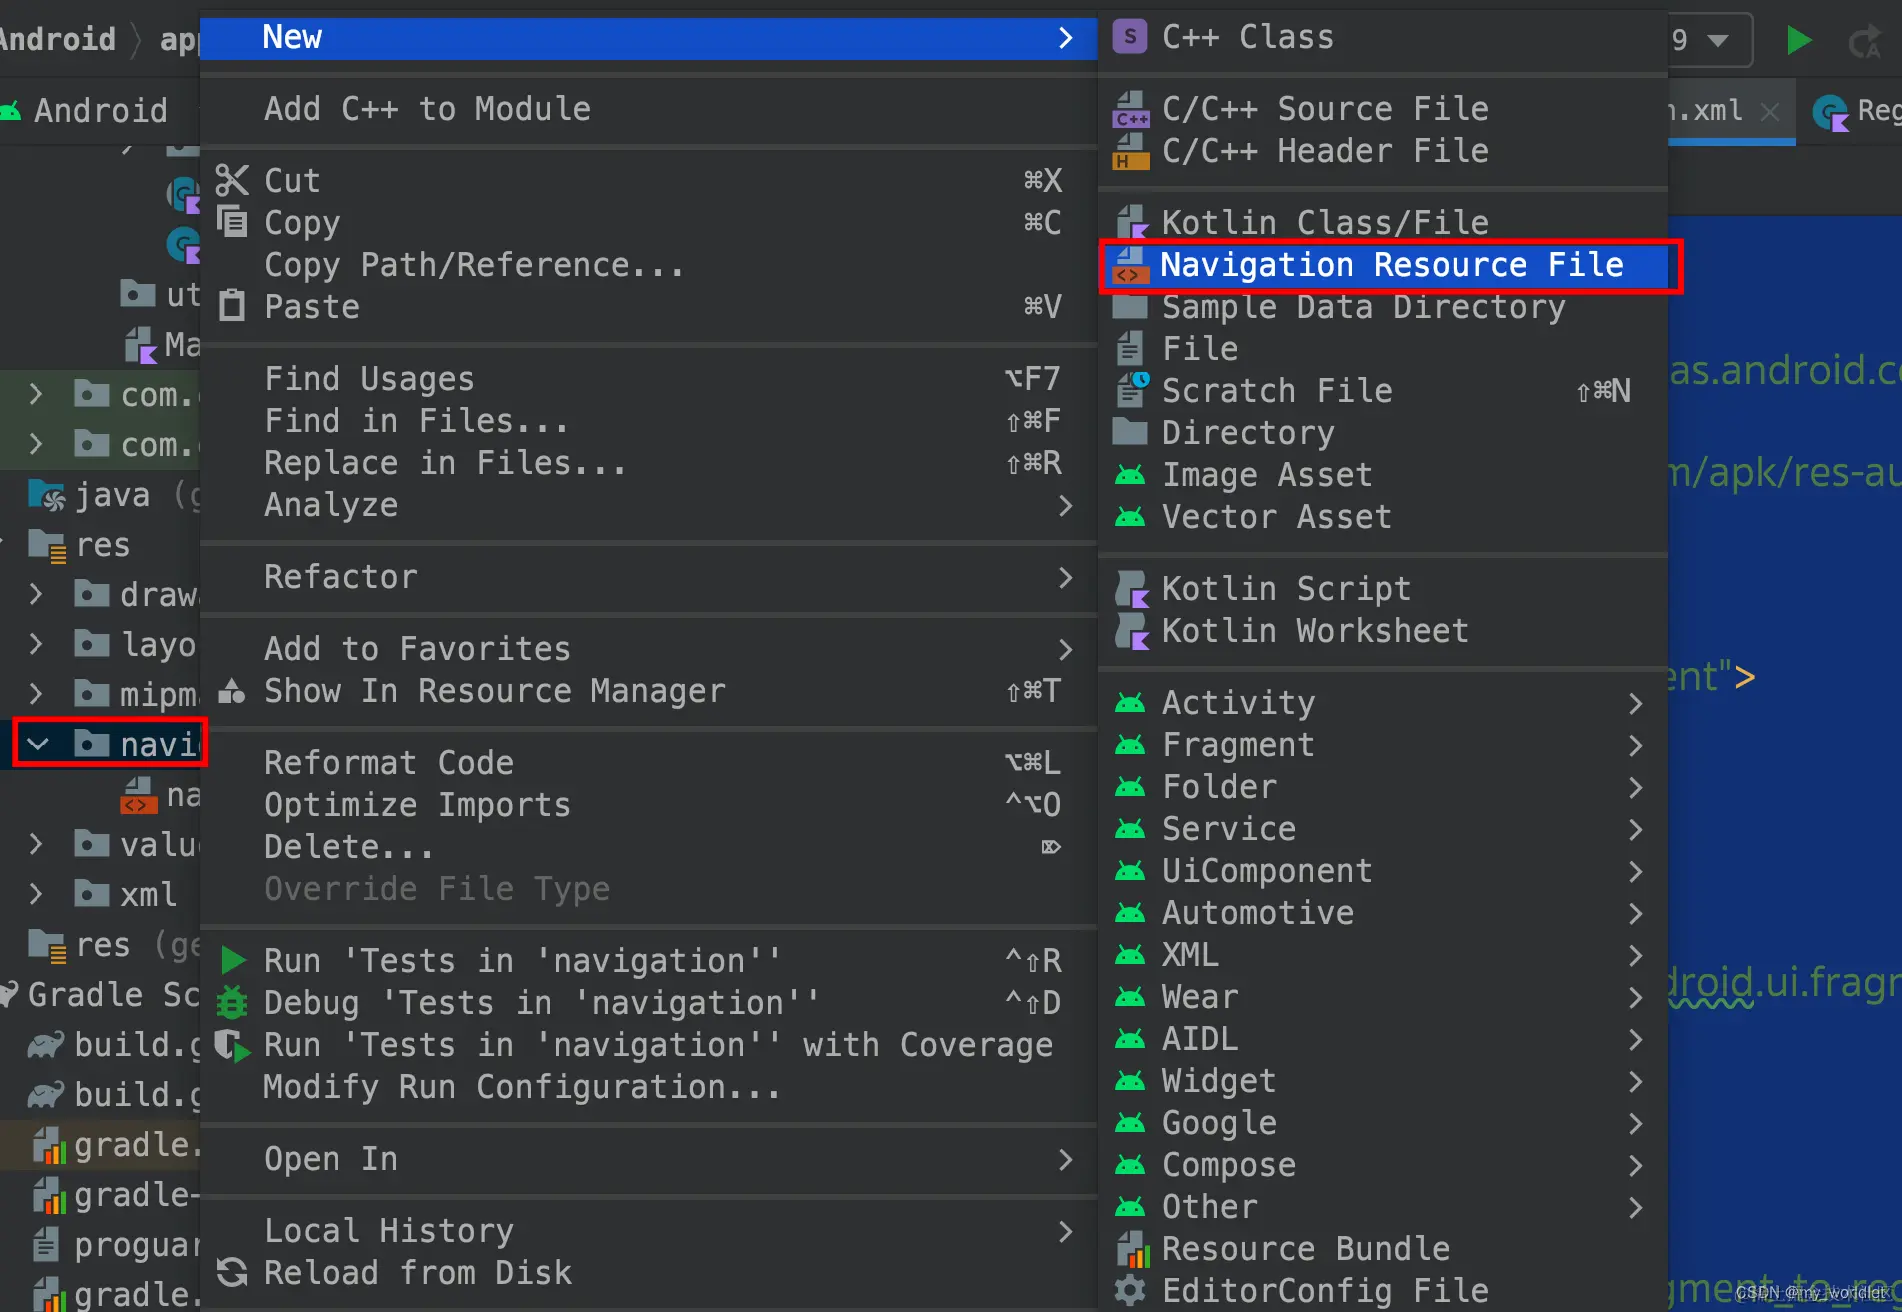Click the Paste clipboard icon
The height and width of the screenshot is (1312, 1902).
pos(232,306)
